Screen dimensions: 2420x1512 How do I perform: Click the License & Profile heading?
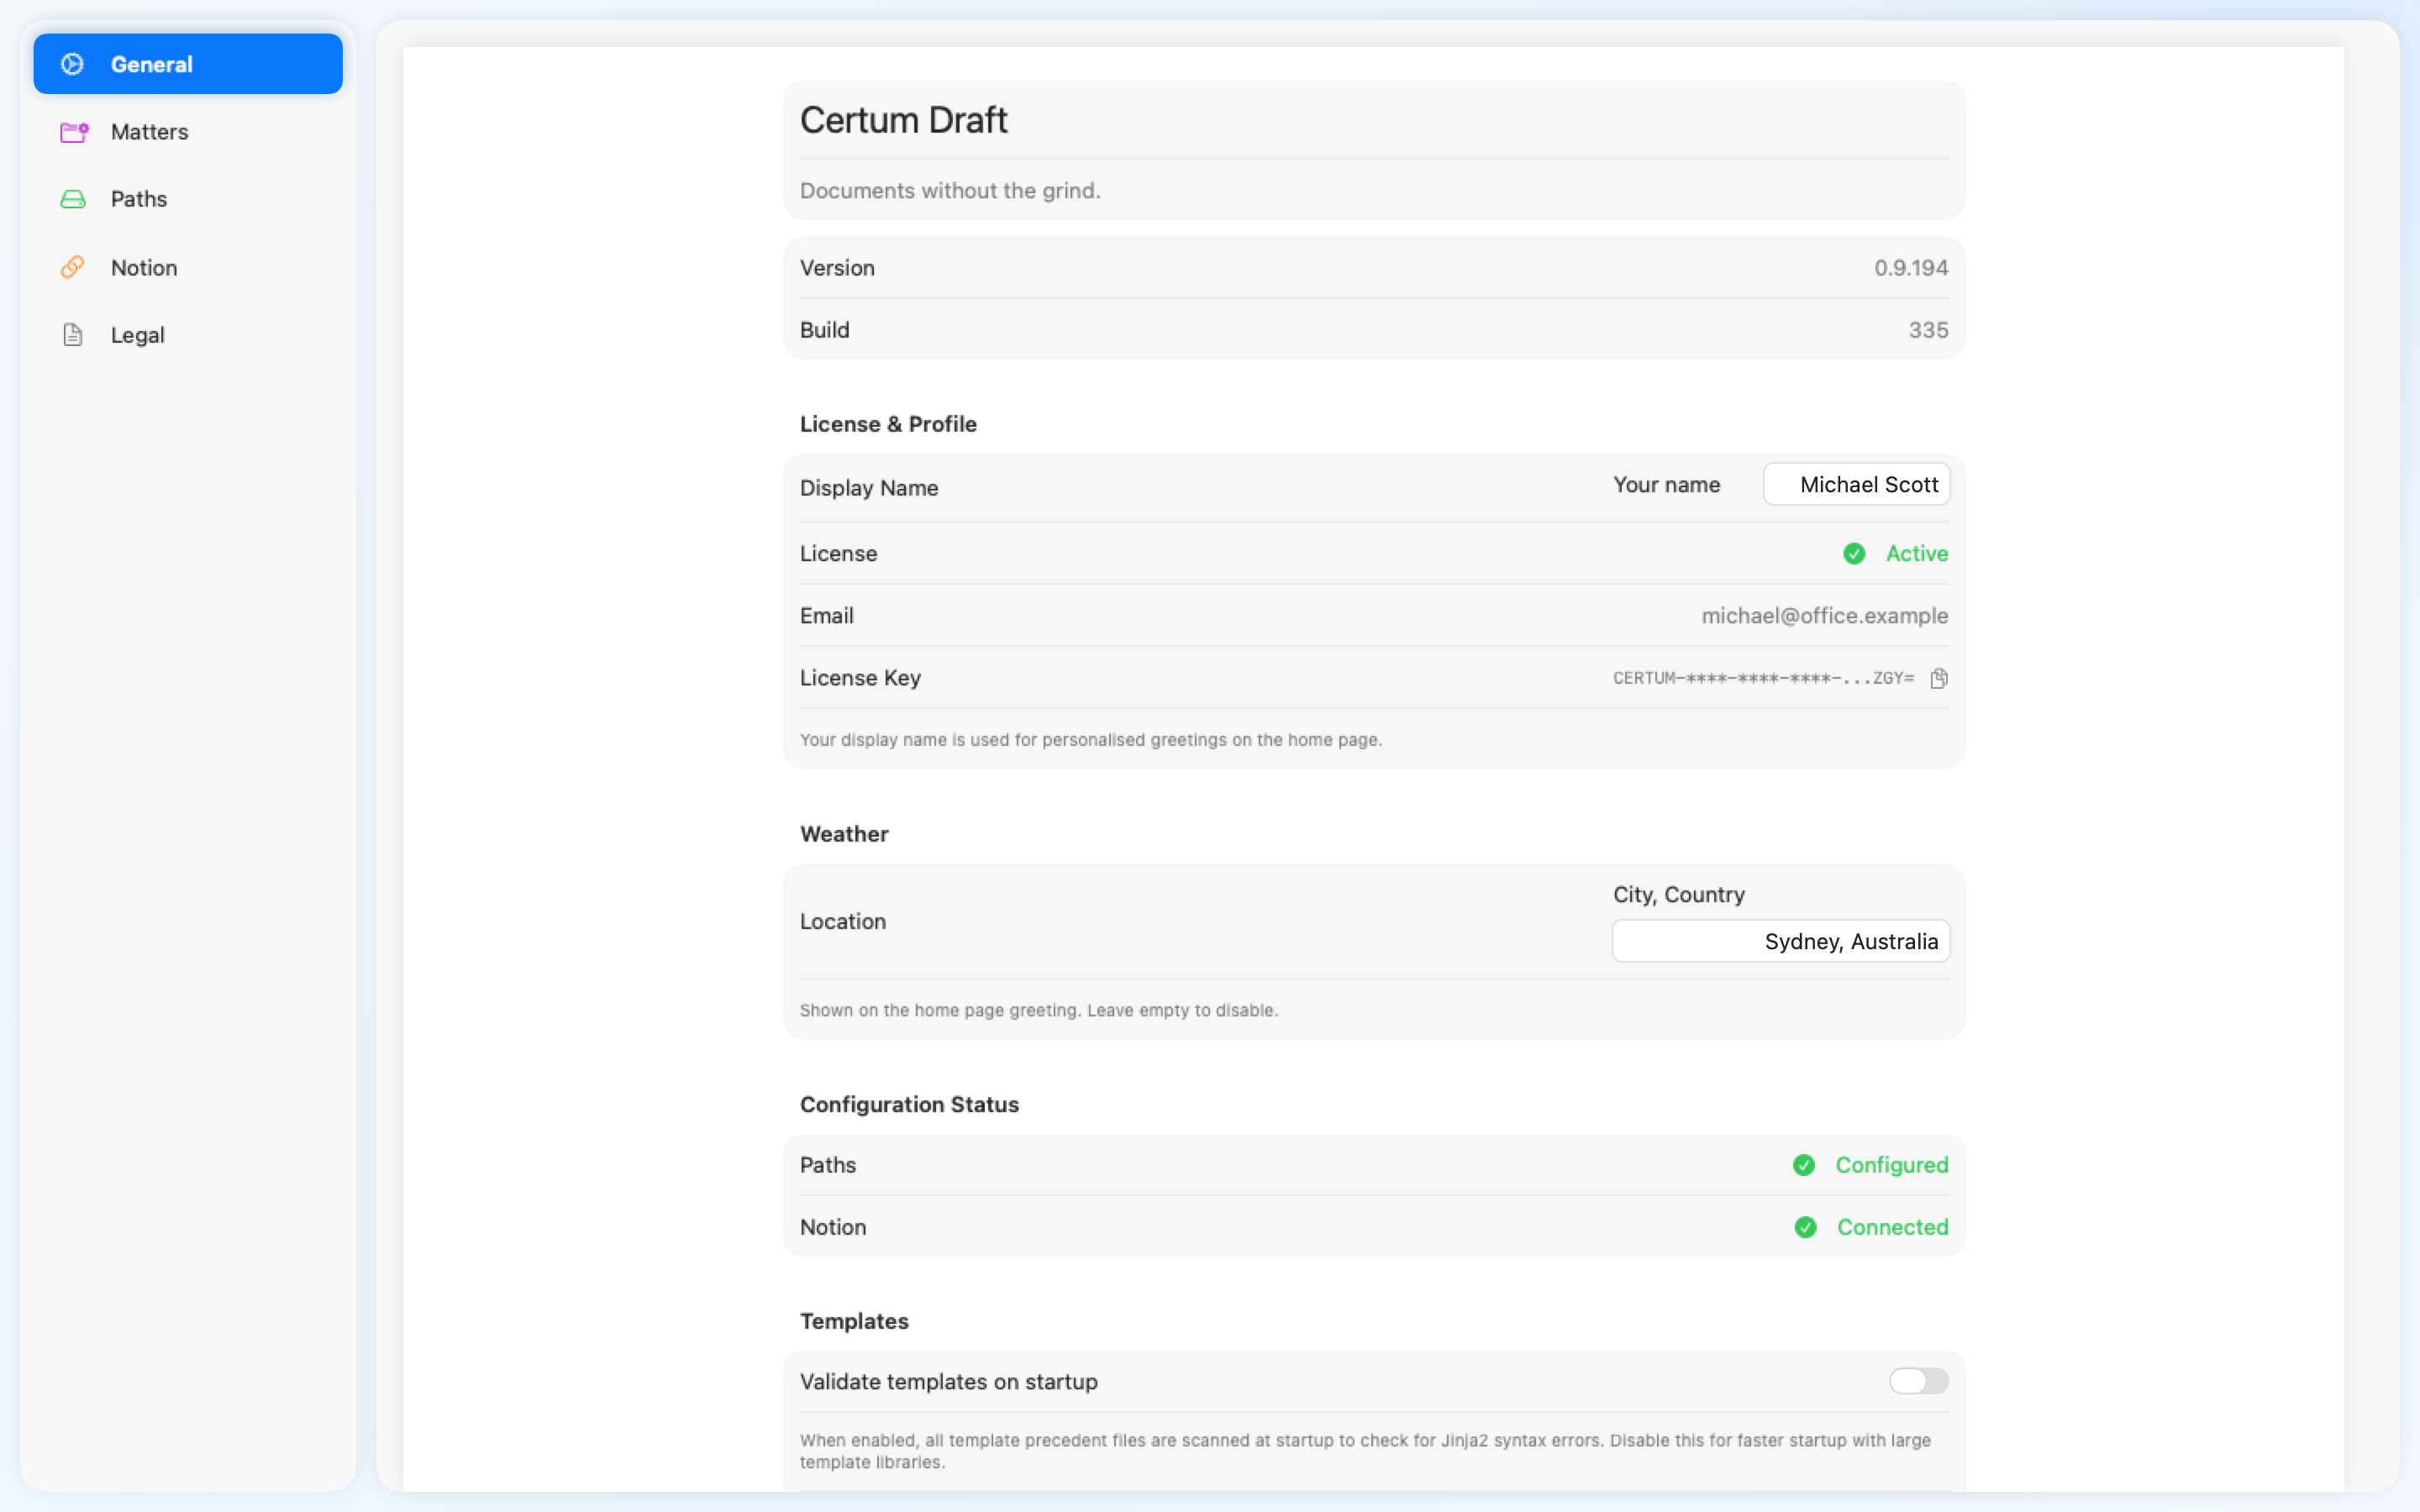pos(888,424)
